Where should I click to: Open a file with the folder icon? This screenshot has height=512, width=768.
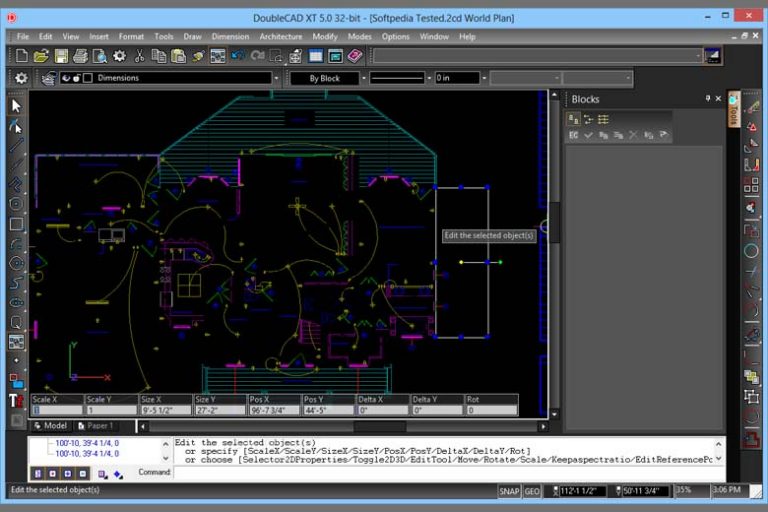pos(41,56)
